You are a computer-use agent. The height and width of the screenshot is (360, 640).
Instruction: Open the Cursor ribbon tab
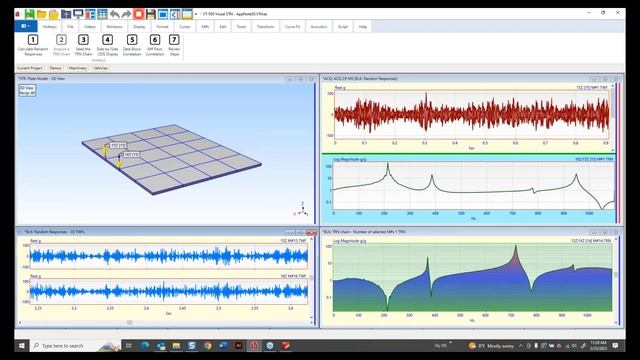pos(185,27)
